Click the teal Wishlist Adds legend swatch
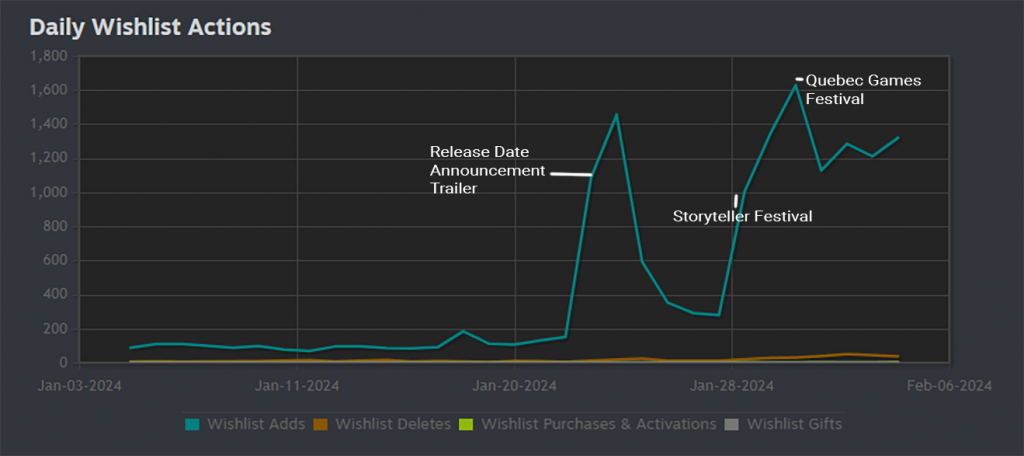 point(192,424)
